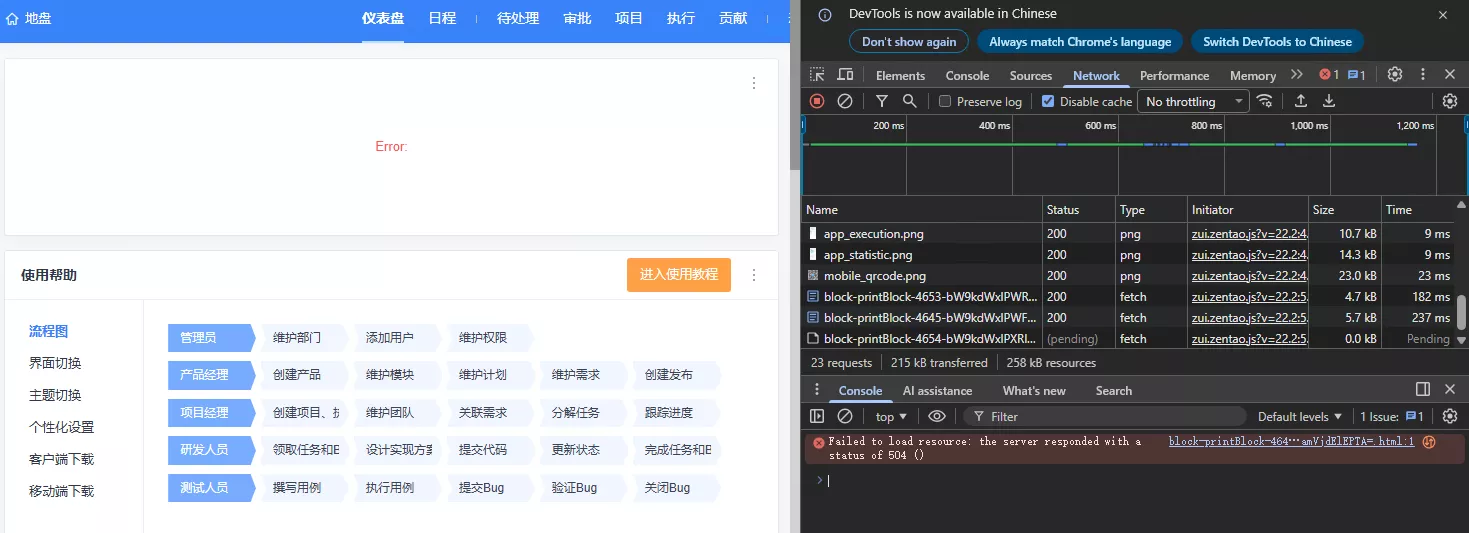The width and height of the screenshot is (1469, 533).
Task: Open network conditions wifi icon
Action: click(x=1265, y=101)
